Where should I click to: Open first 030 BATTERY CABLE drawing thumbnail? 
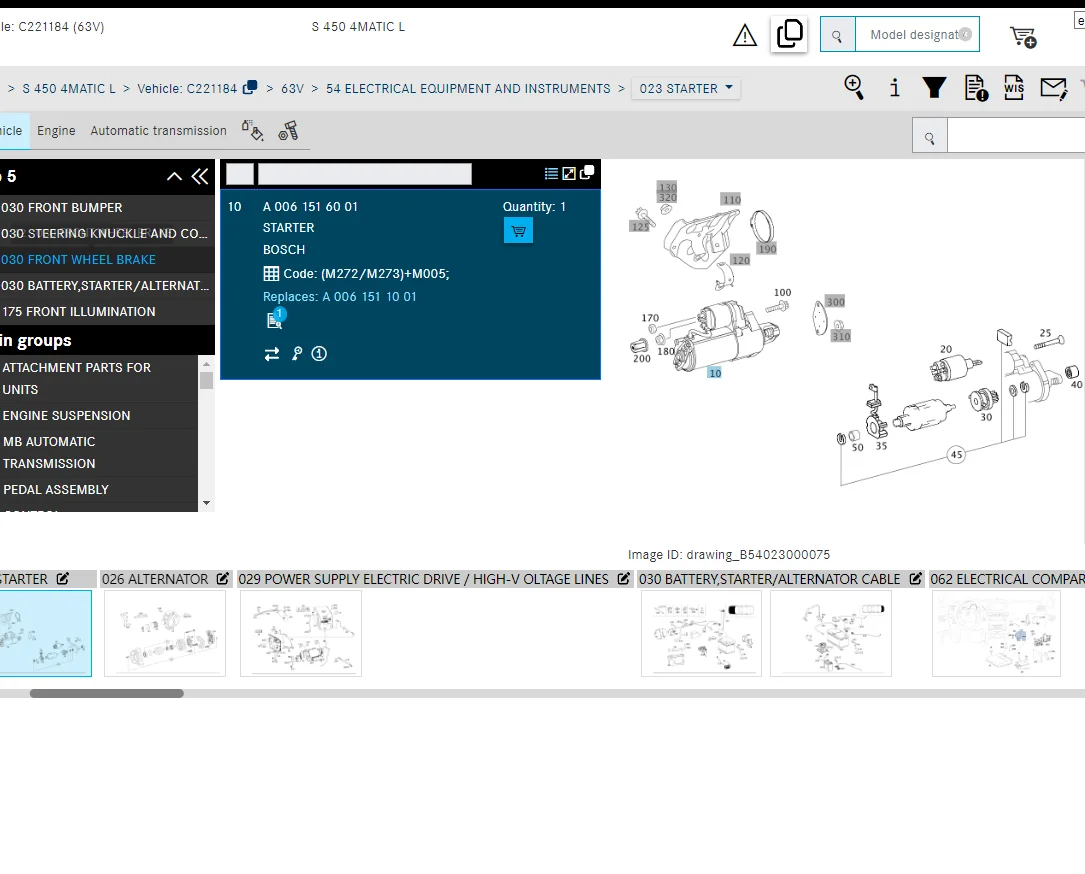[x=701, y=633]
